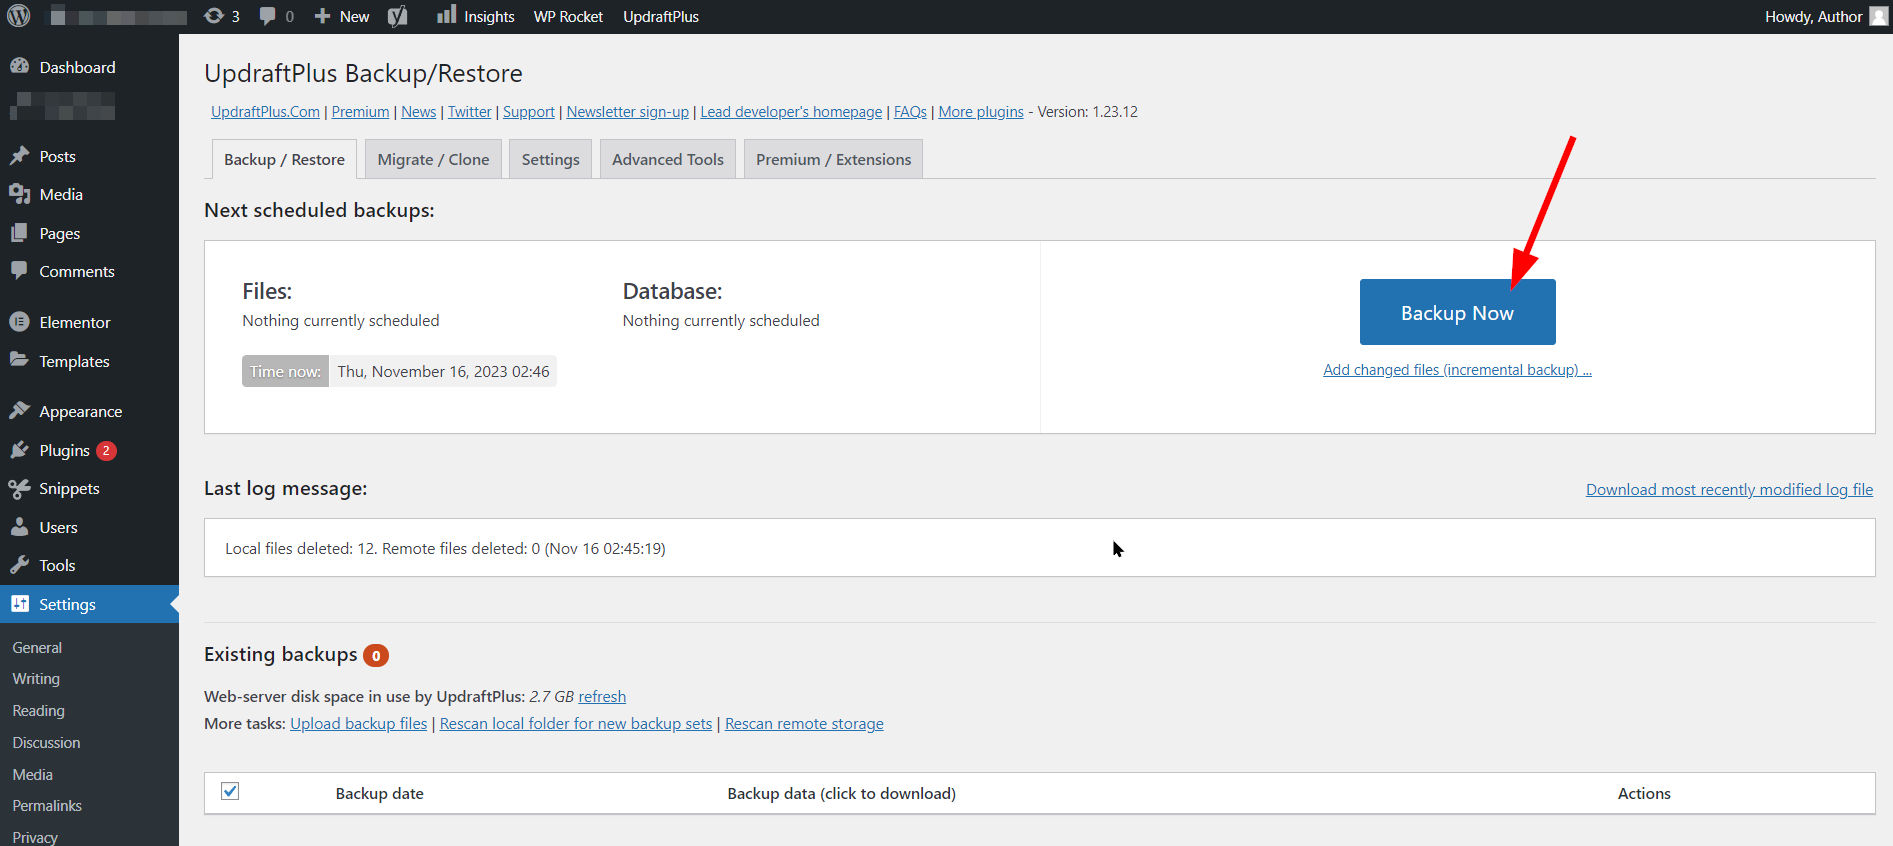Click the Posts pushpin icon
The height and width of the screenshot is (846, 1893).
pyautogui.click(x=19, y=156)
